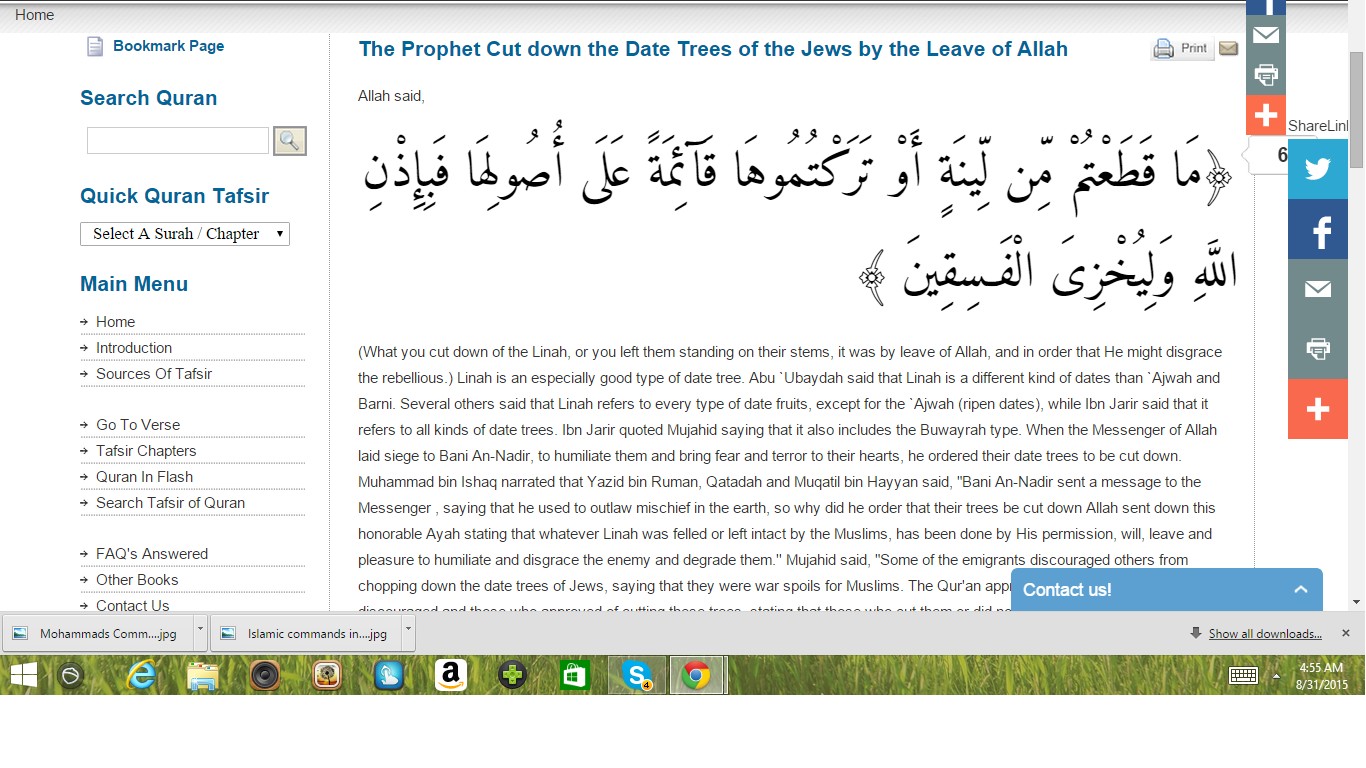1366x768 pixels.
Task: Click the Bookmark Page document icon
Action: pos(95,46)
